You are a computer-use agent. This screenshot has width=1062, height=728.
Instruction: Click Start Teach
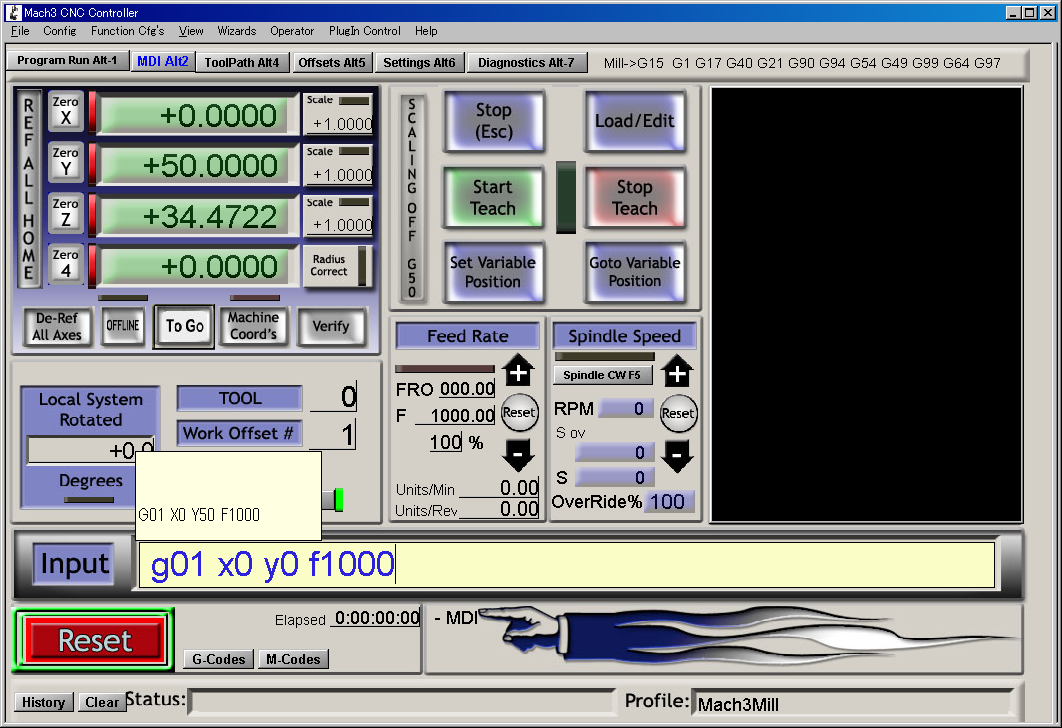pyautogui.click(x=494, y=197)
